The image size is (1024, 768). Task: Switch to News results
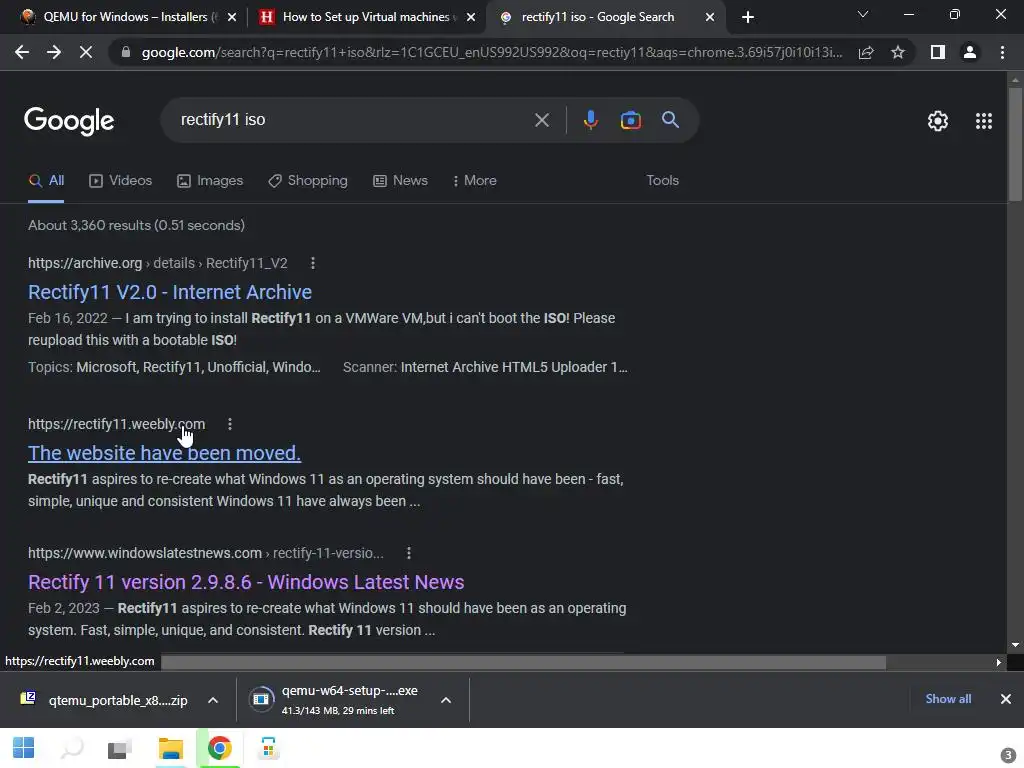[x=400, y=181]
